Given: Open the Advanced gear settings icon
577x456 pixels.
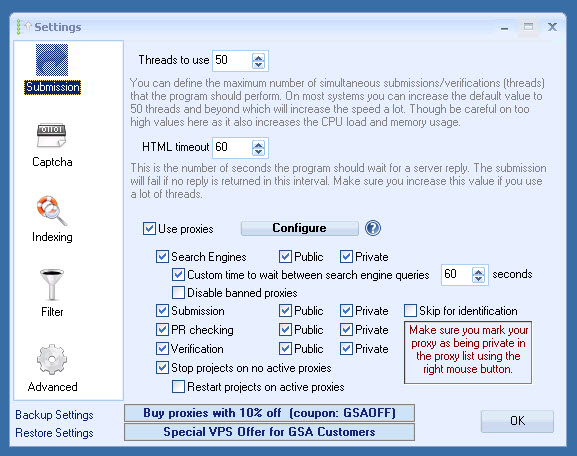Looking at the screenshot, I should click(x=52, y=360).
